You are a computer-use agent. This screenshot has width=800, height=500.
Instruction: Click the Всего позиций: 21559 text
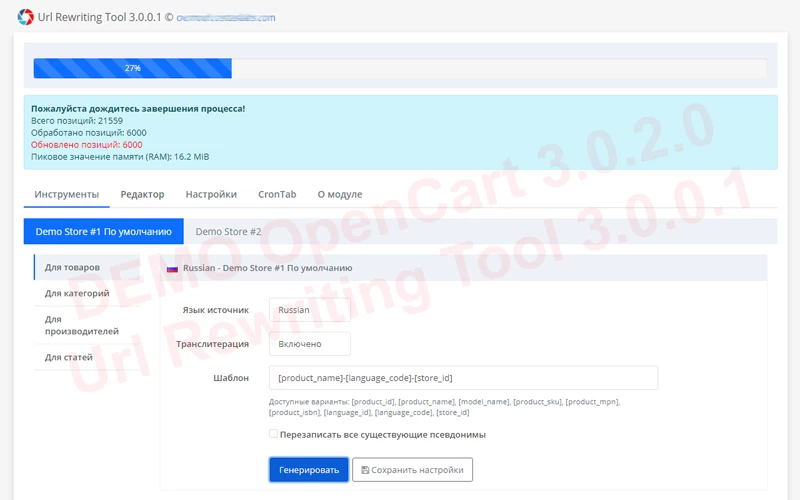[77, 121]
